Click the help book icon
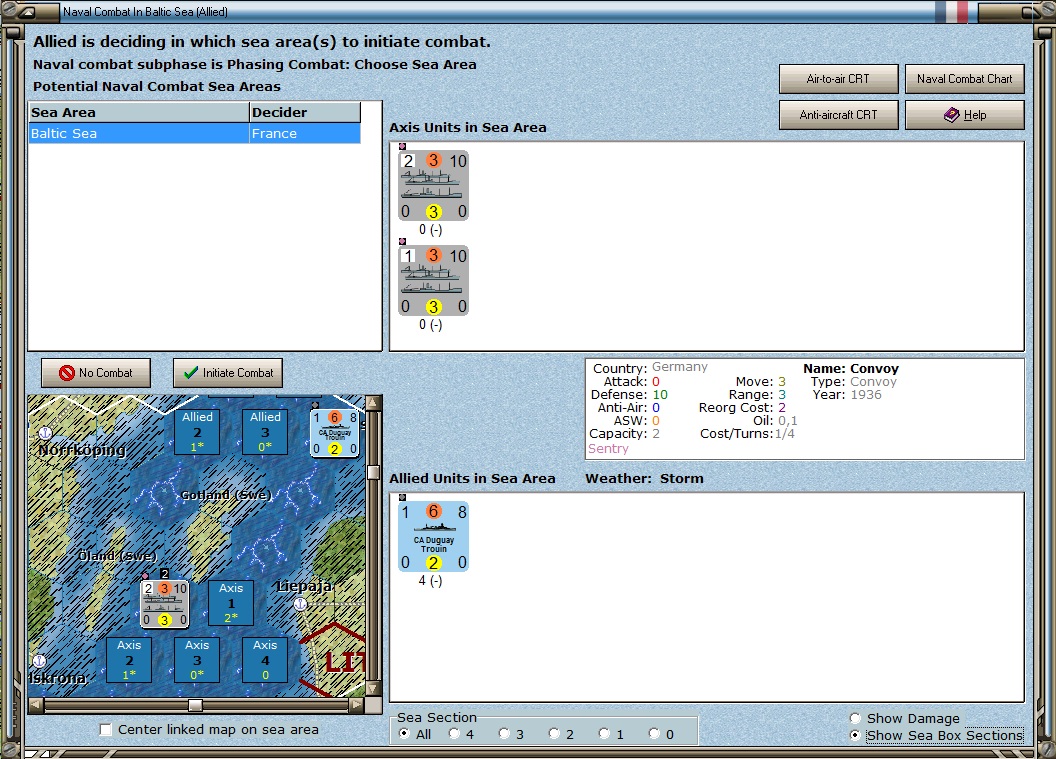The image size is (1056, 759). coord(952,115)
